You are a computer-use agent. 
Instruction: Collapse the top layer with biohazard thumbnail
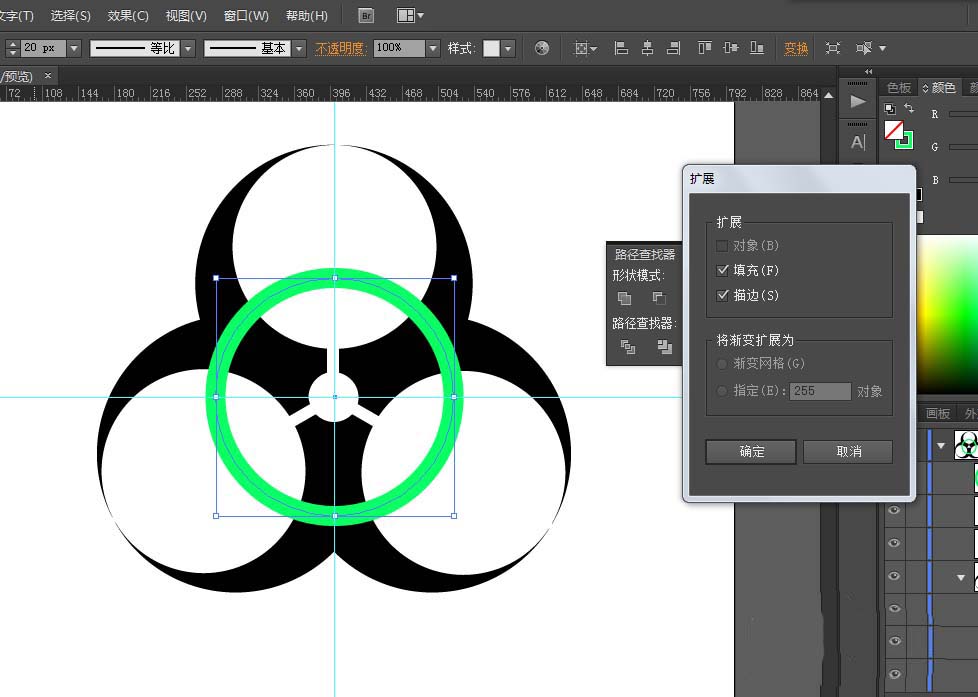point(941,446)
